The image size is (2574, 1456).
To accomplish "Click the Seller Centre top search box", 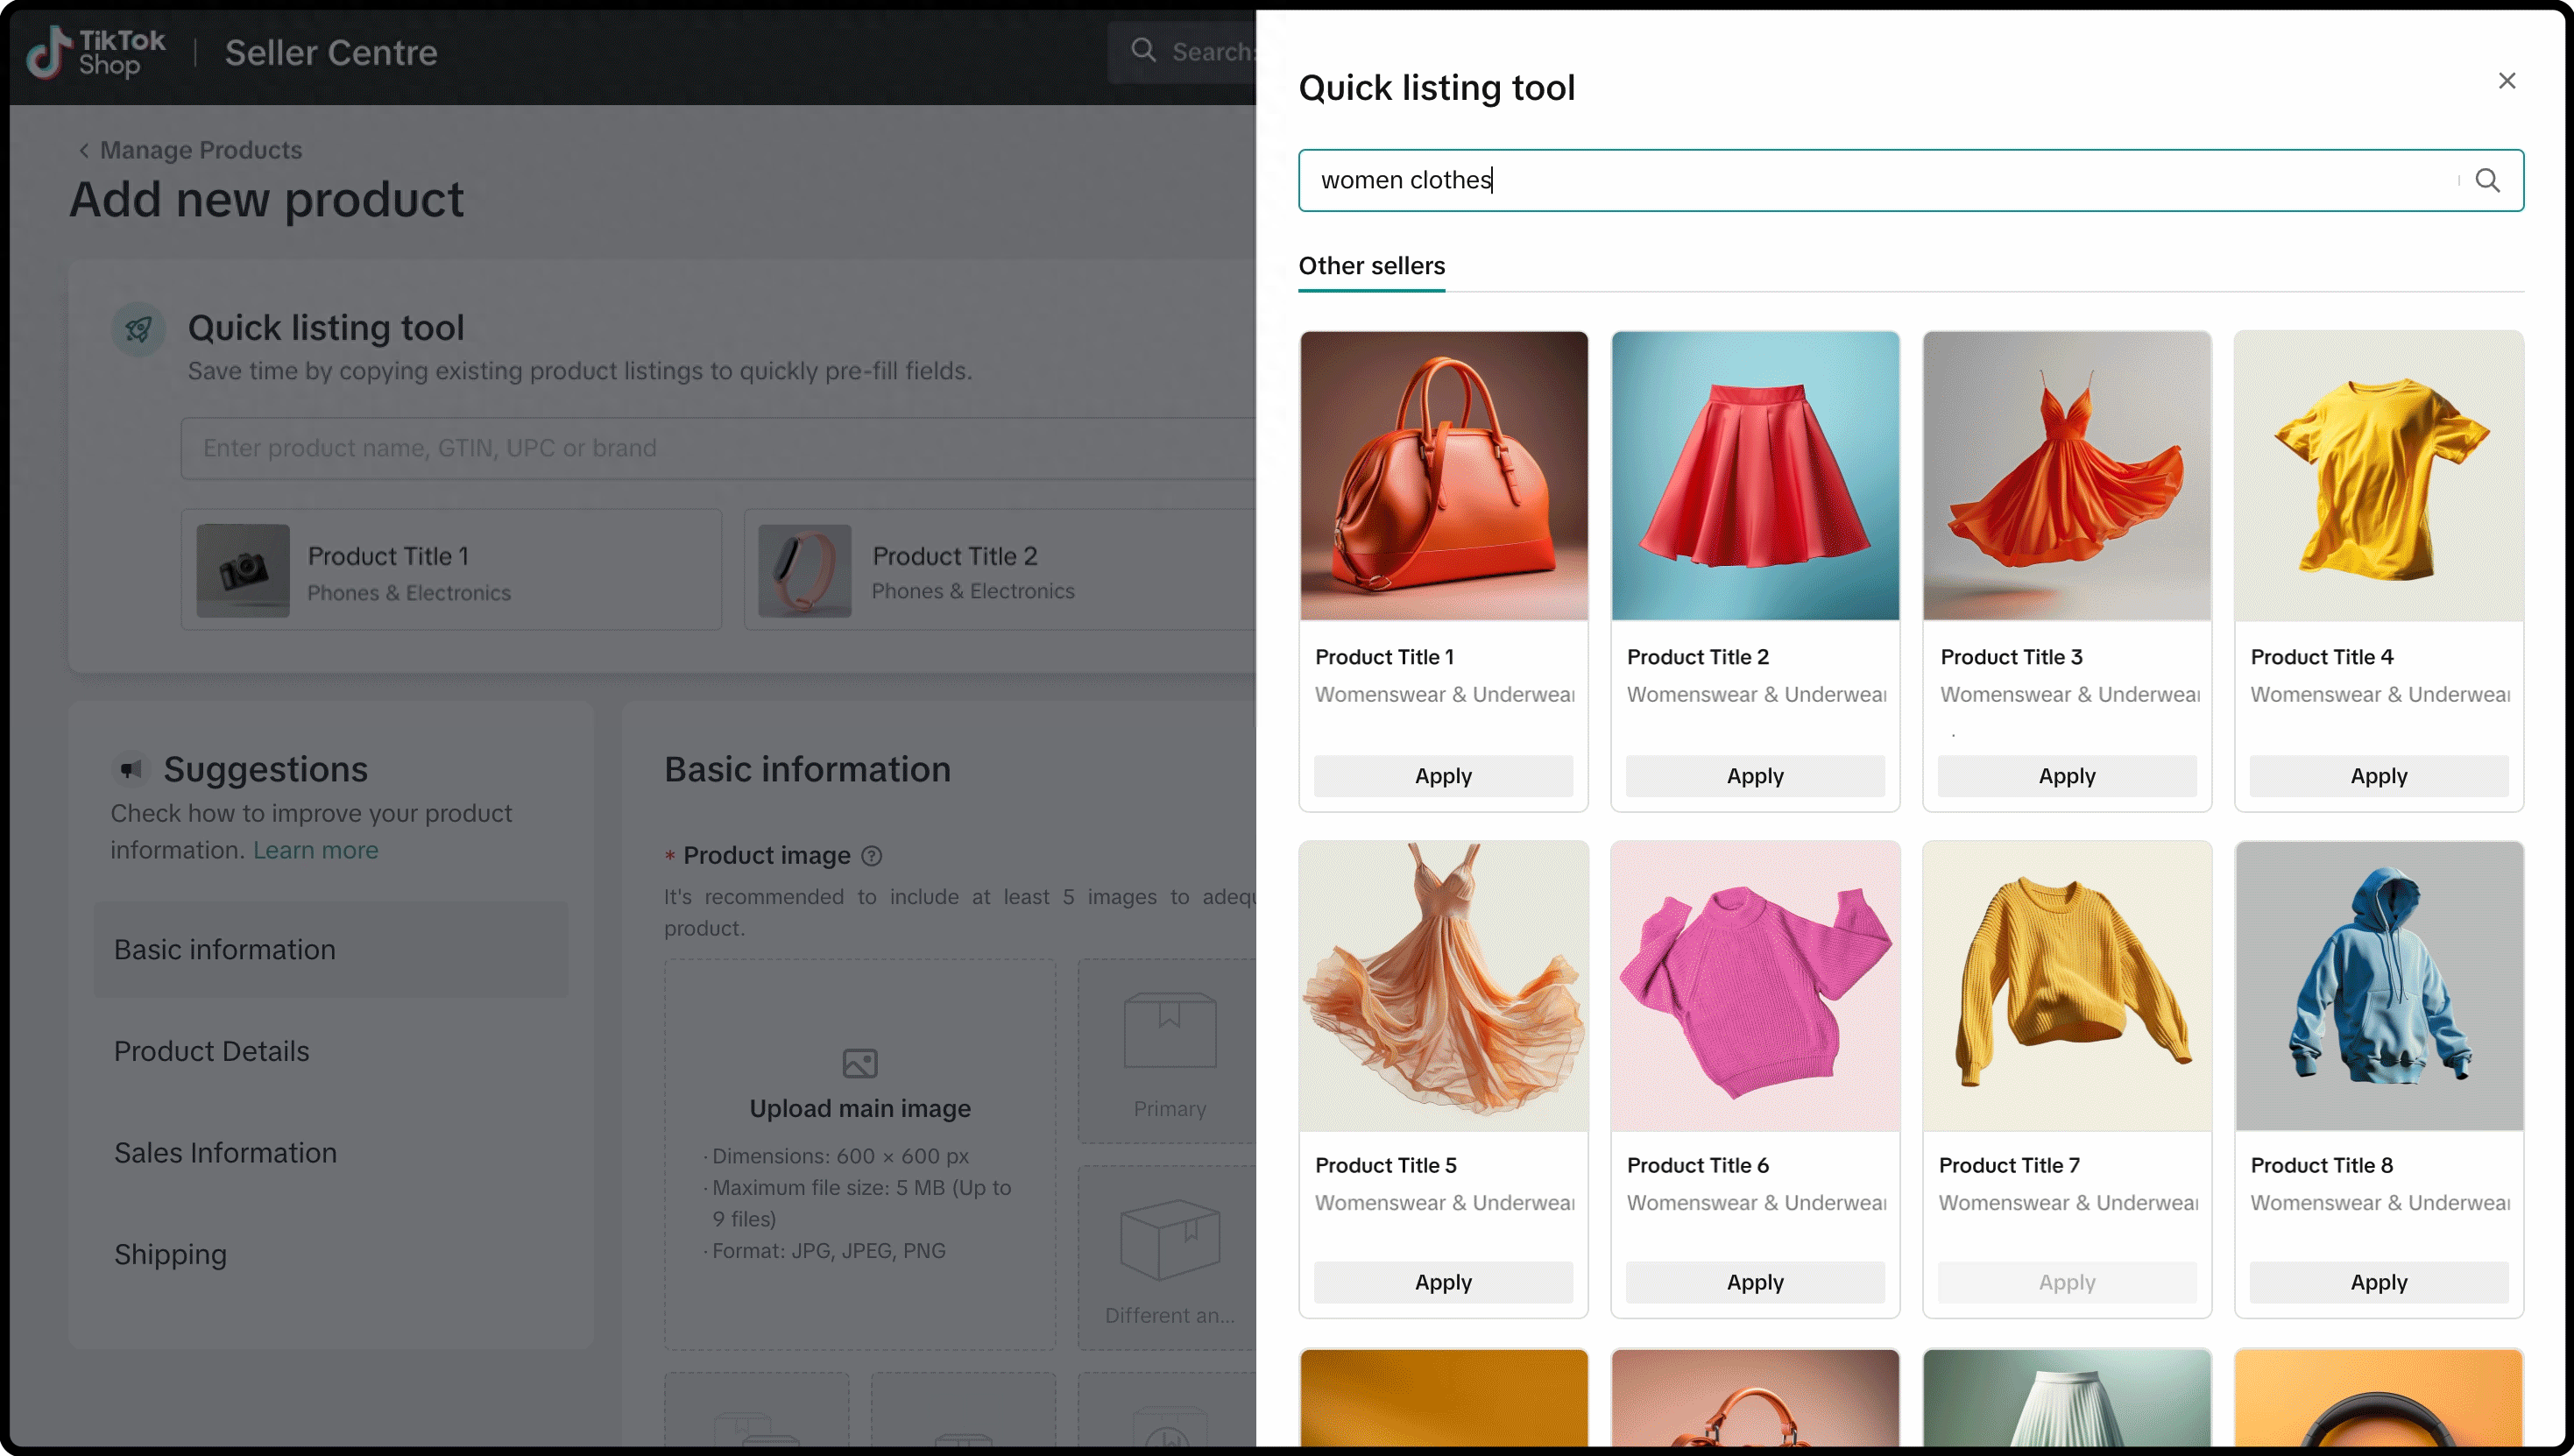I will (1183, 52).
